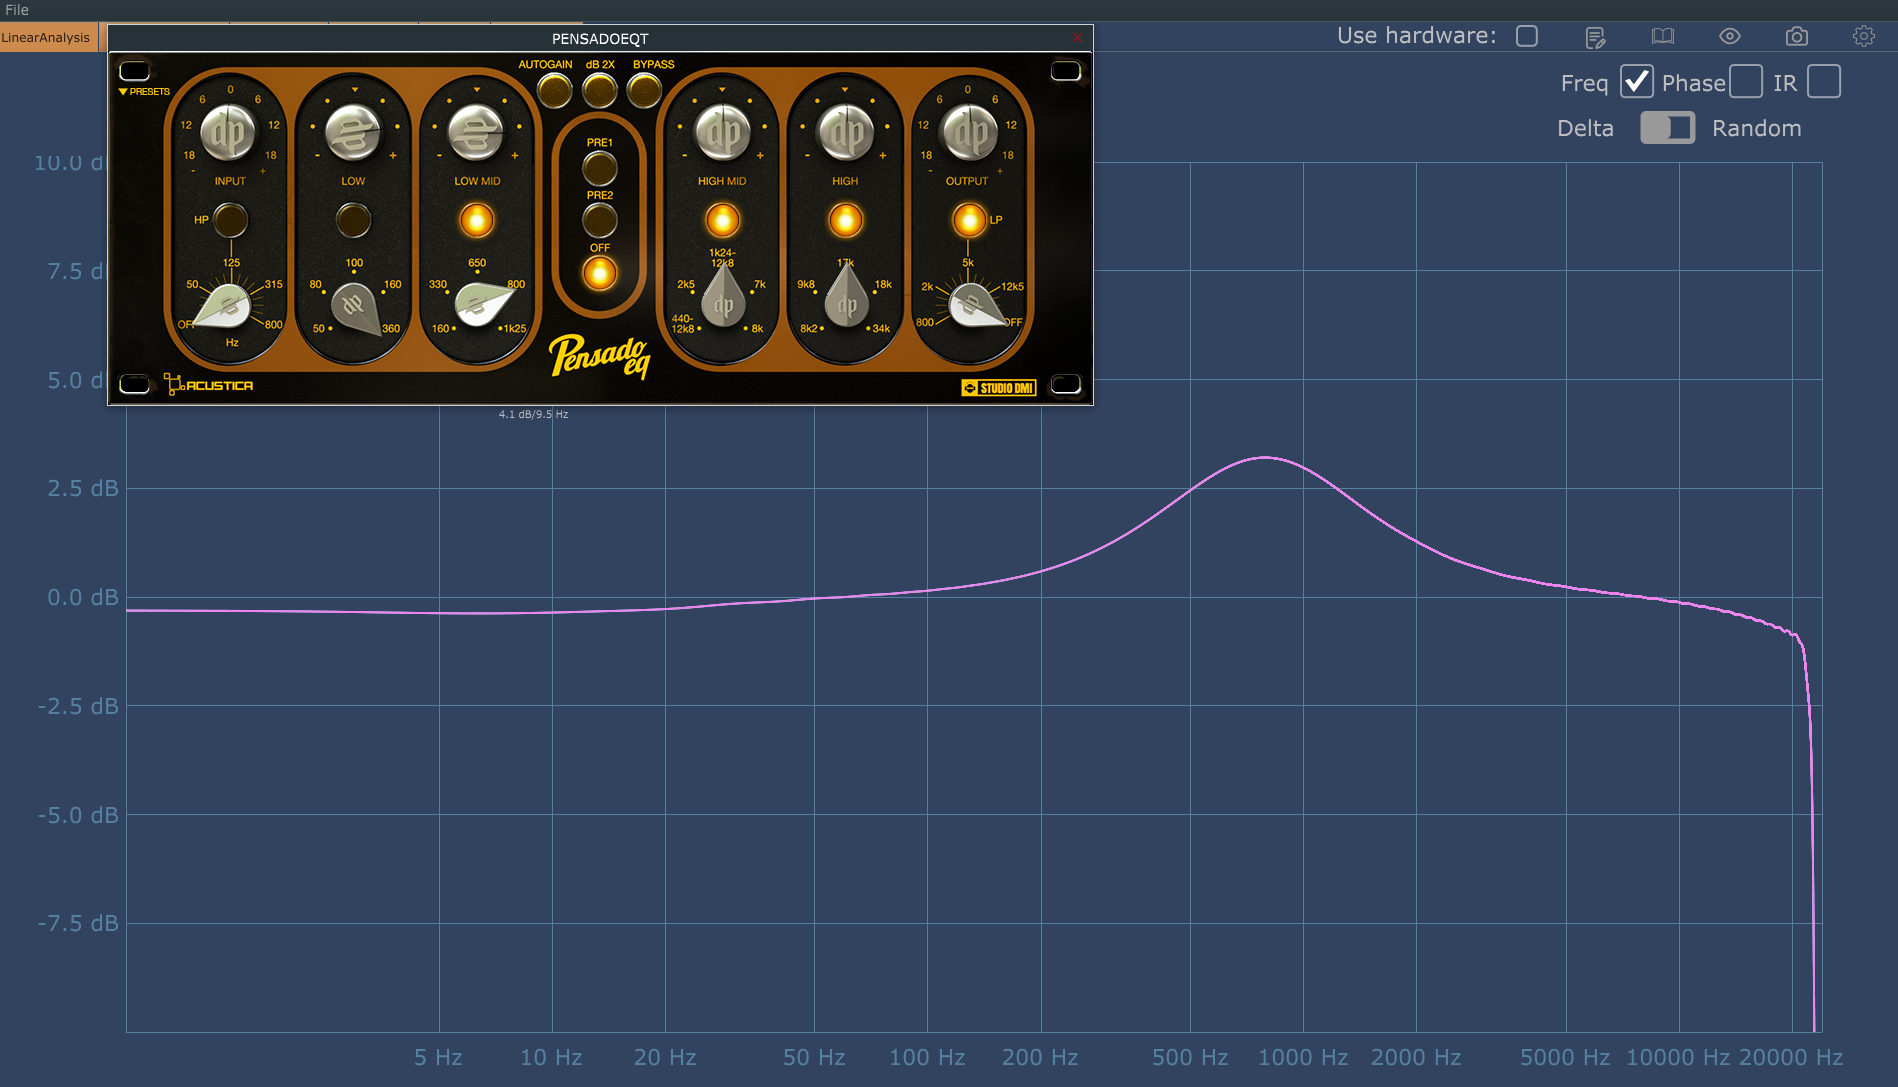The width and height of the screenshot is (1898, 1087).
Task: Click the INPUT gain knob
Action: pyautogui.click(x=229, y=134)
